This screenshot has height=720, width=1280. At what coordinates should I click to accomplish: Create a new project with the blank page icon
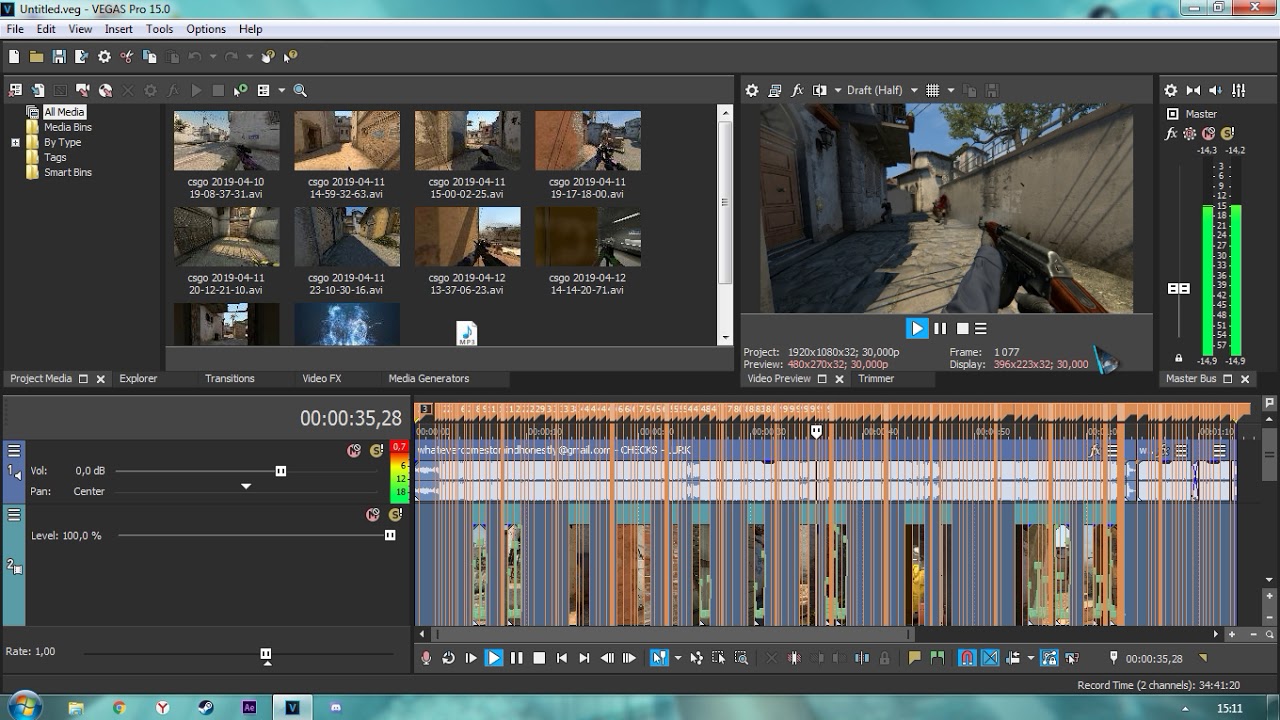14,57
